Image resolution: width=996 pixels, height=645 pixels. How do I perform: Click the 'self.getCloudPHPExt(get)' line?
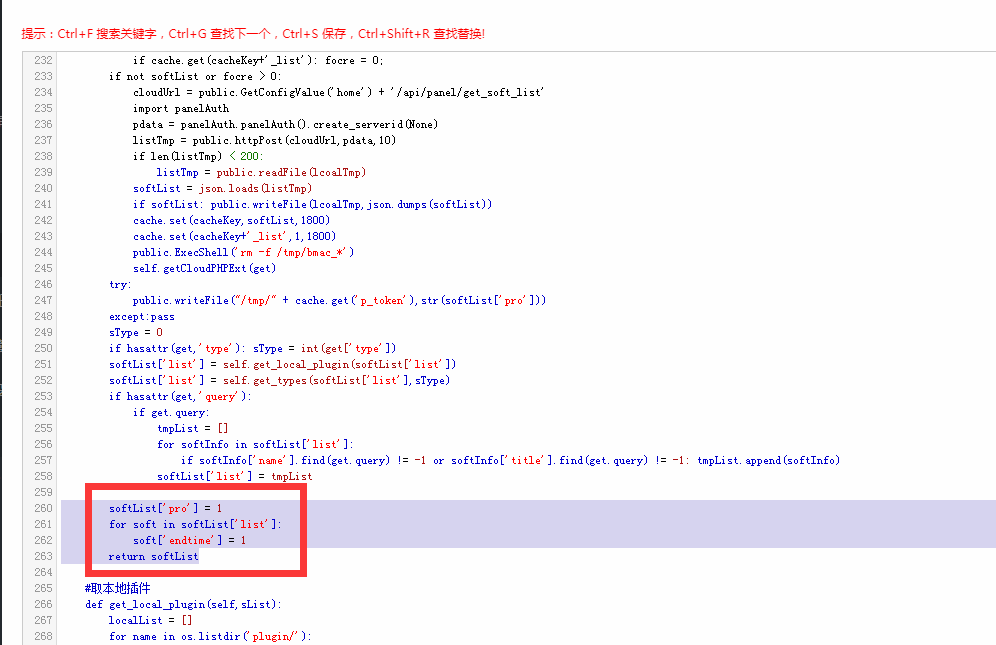(204, 268)
